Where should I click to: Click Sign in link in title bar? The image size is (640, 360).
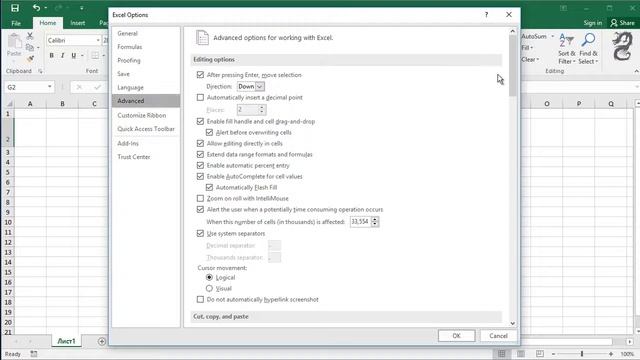click(x=593, y=23)
